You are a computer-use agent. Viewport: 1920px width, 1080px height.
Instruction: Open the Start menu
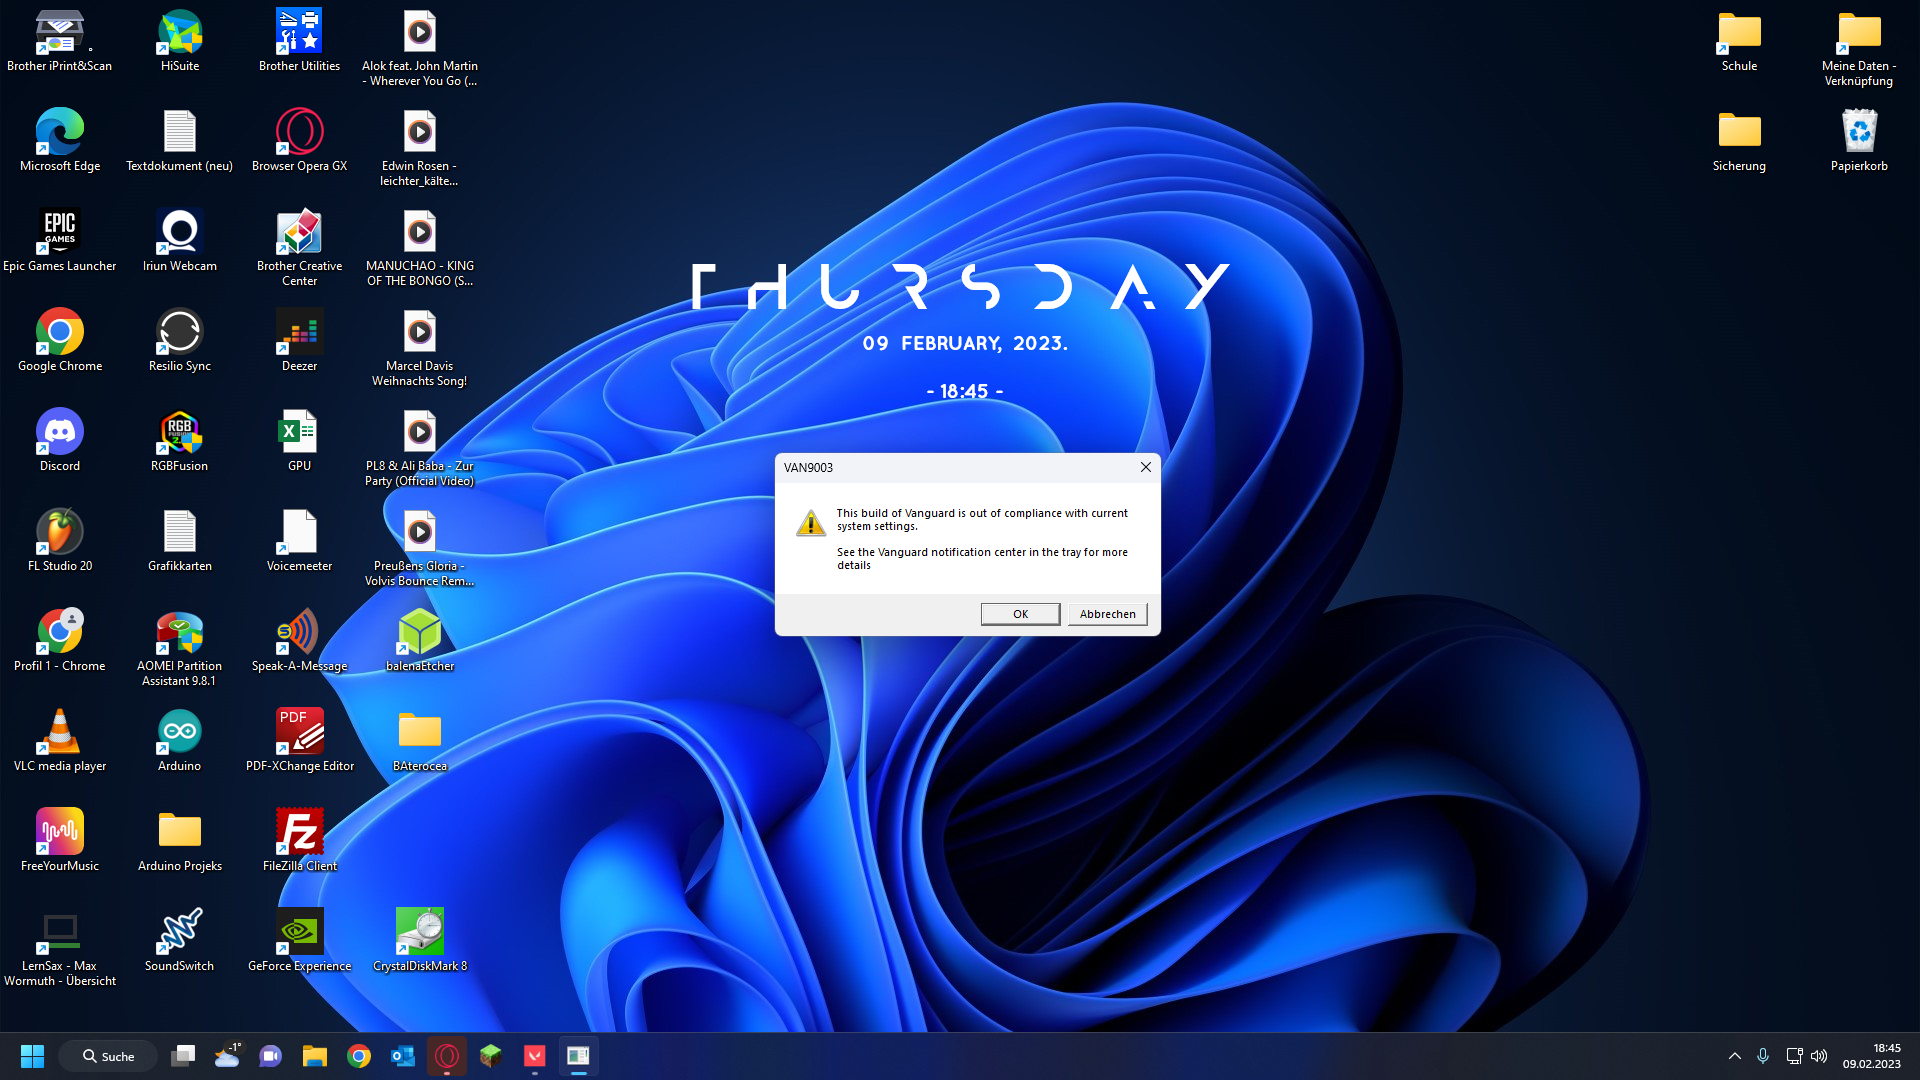click(31, 1055)
